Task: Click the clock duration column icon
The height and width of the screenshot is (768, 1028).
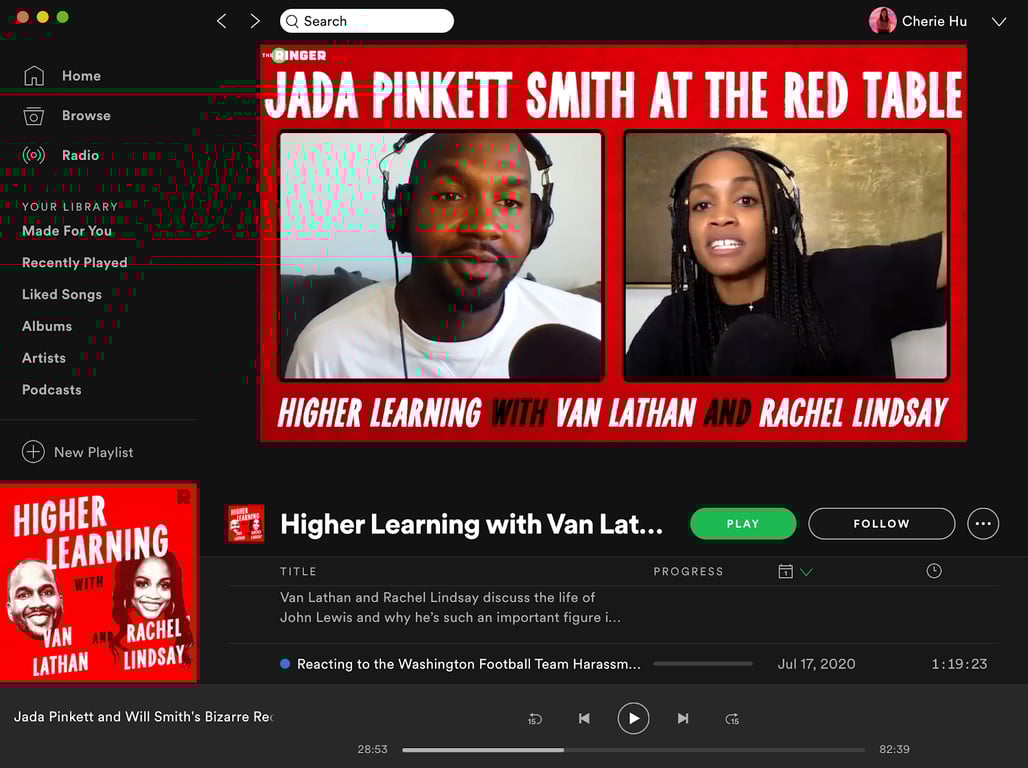Action: click(934, 571)
